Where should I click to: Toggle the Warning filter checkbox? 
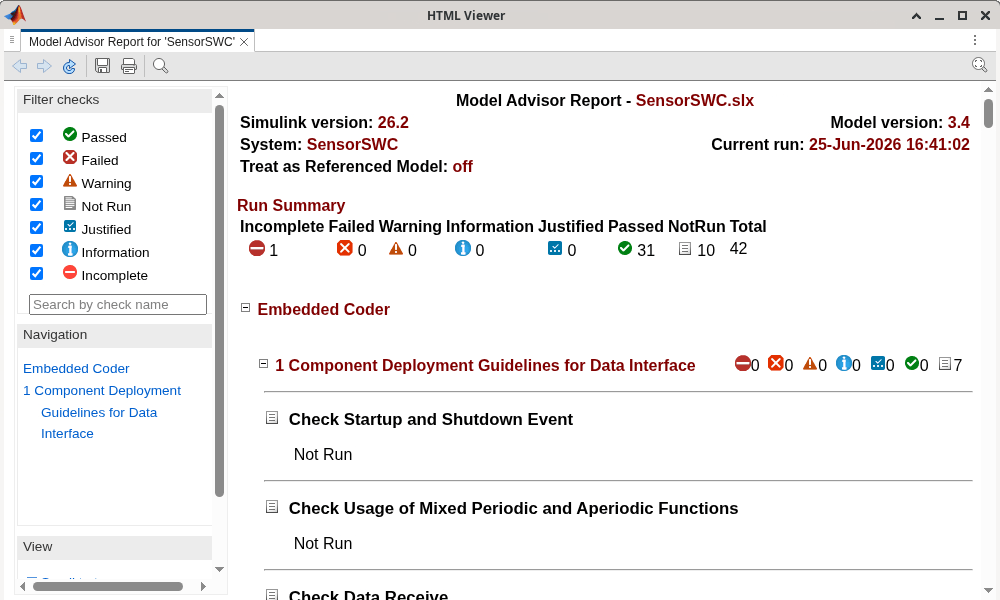36,182
